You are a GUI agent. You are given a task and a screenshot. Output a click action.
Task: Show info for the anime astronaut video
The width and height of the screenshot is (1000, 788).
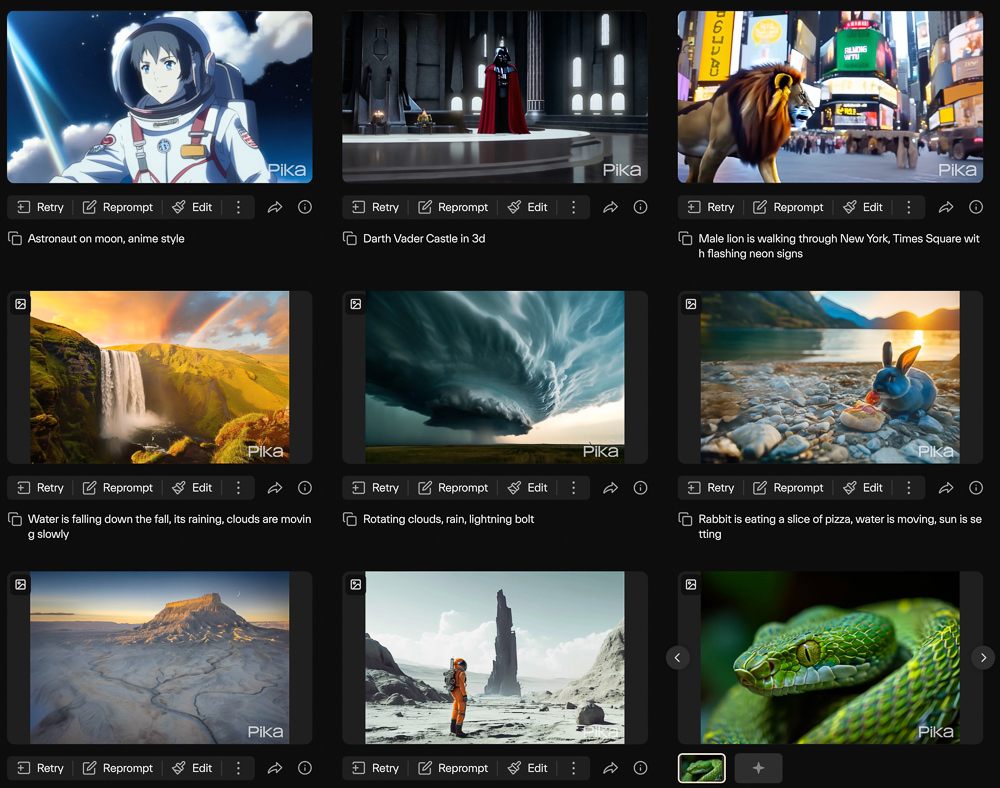(305, 207)
